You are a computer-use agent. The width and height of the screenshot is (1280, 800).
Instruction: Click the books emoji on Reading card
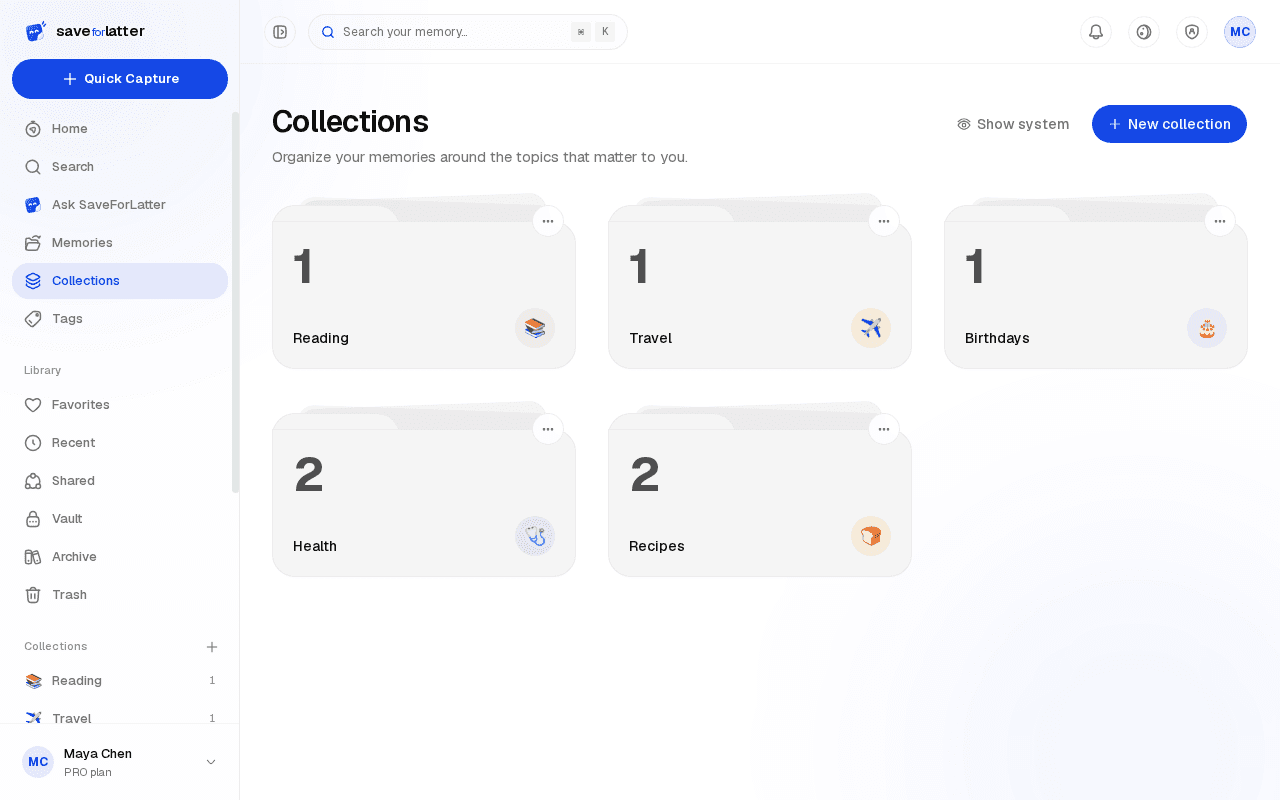tap(535, 328)
